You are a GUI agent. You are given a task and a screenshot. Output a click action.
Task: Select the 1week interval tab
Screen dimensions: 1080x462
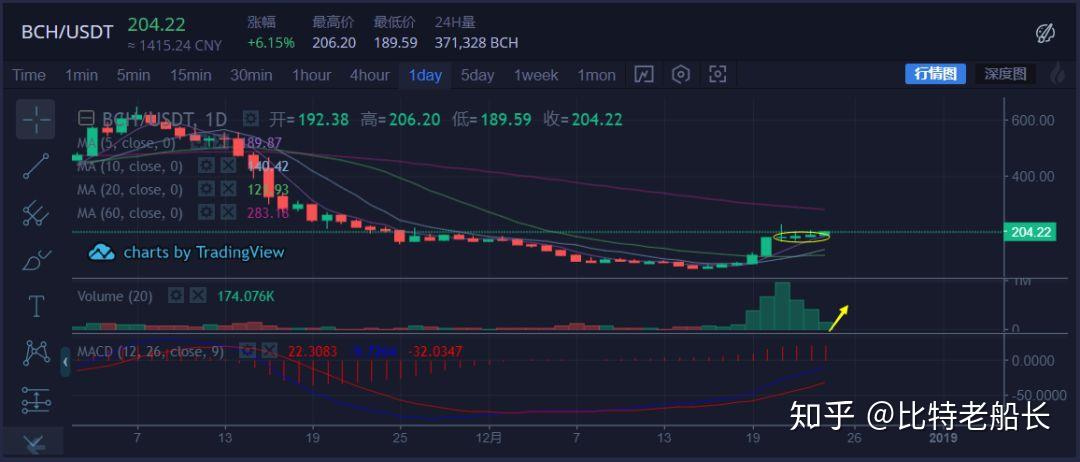tap(535, 75)
